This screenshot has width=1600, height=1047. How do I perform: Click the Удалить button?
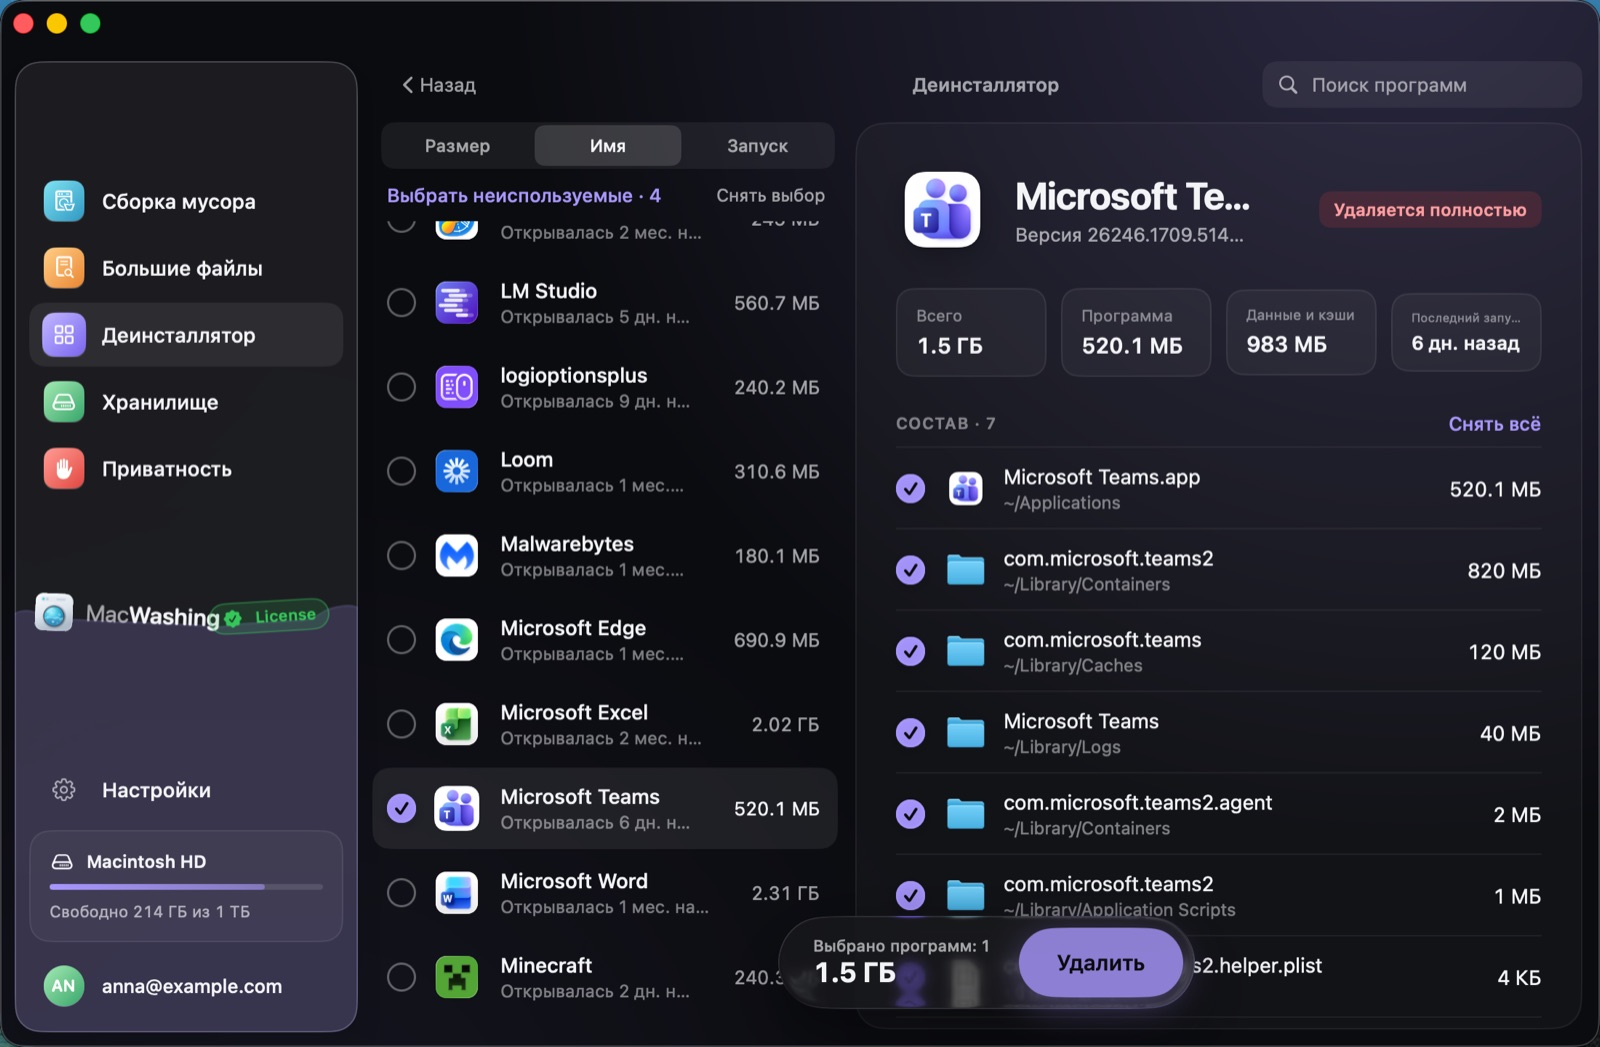(1101, 963)
